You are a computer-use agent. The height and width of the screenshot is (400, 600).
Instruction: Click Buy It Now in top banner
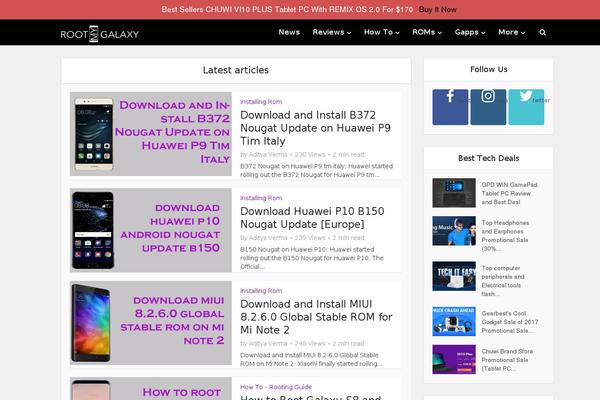437,10
